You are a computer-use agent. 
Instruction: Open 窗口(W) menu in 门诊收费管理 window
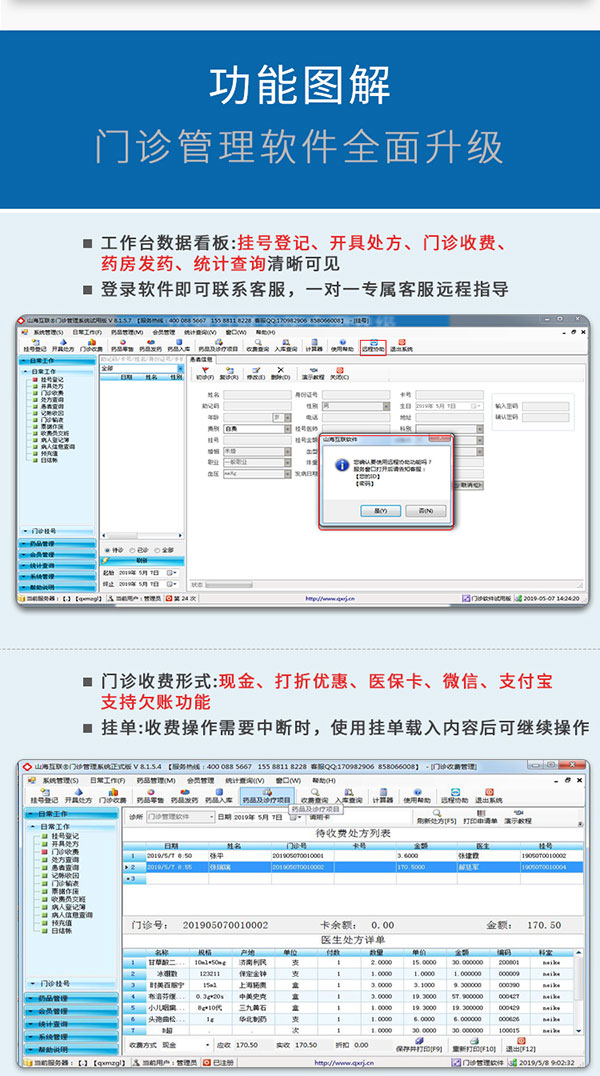coord(288,780)
